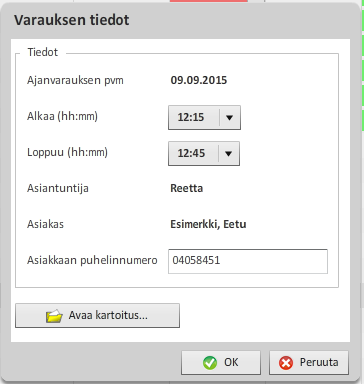364x384 pixels.
Task: Select the 12:15 start time value
Action: point(191,117)
